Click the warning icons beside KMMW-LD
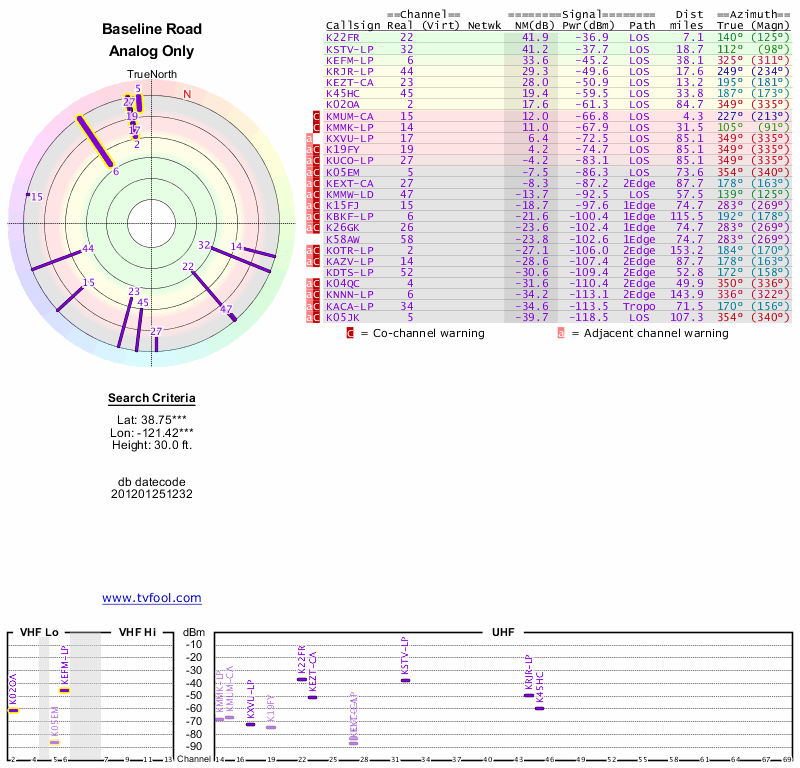 tap(313, 194)
